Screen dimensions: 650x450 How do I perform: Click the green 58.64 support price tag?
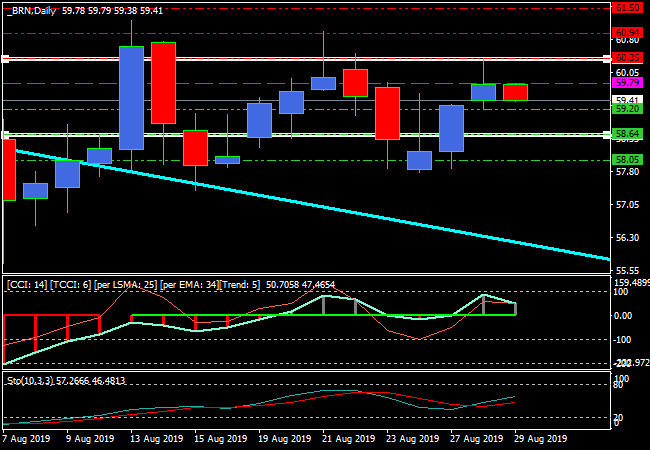point(627,133)
